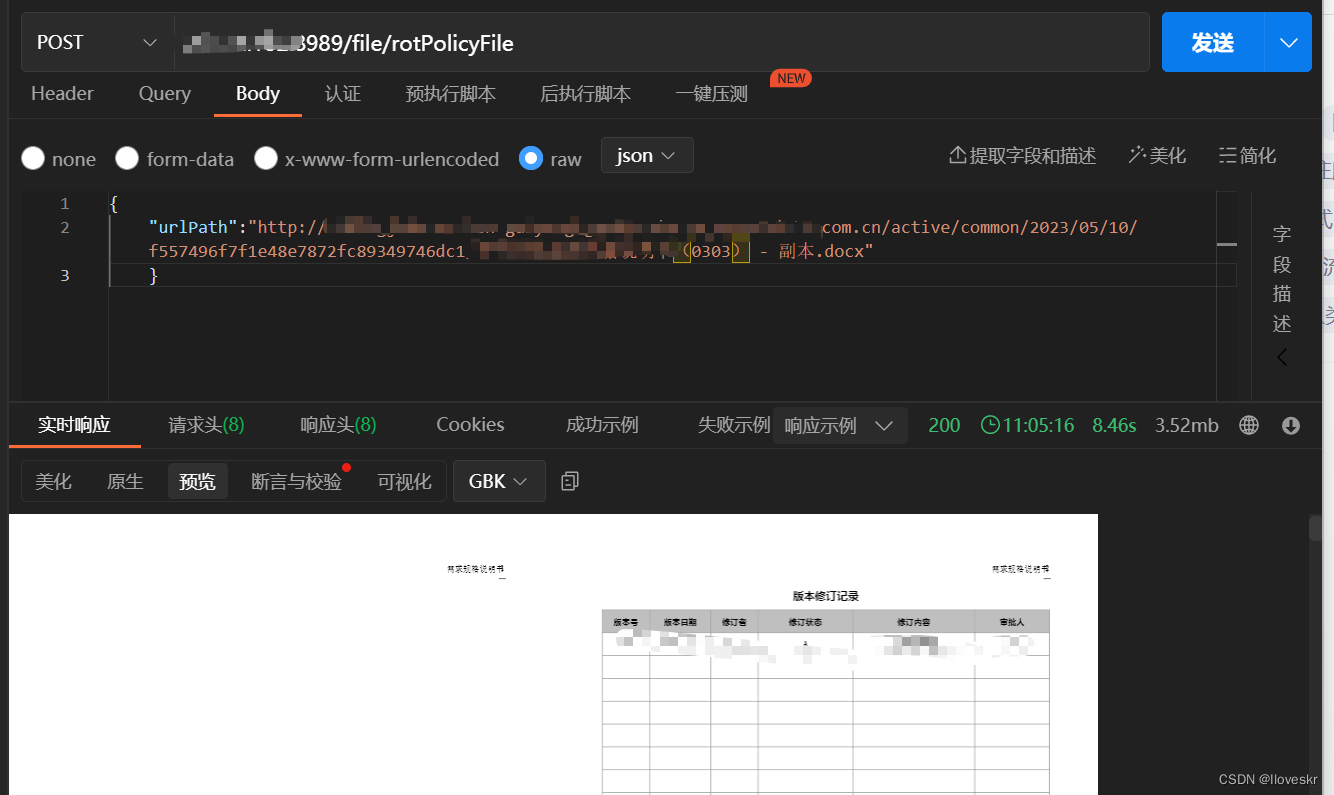Click the globe icon in the response bar
1334x795 pixels.
1248,424
